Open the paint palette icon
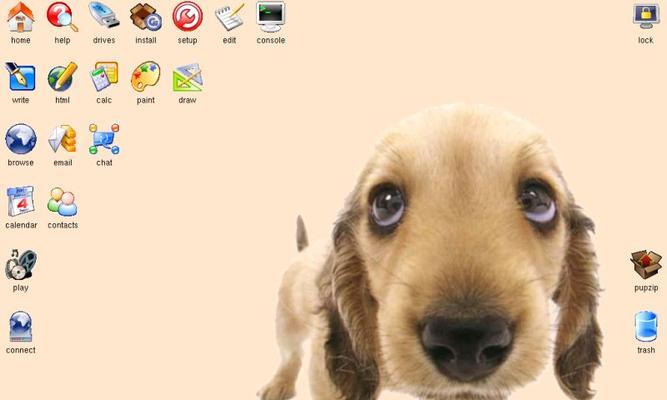Screen dimensions: 667x400 pyautogui.click(x=145, y=77)
